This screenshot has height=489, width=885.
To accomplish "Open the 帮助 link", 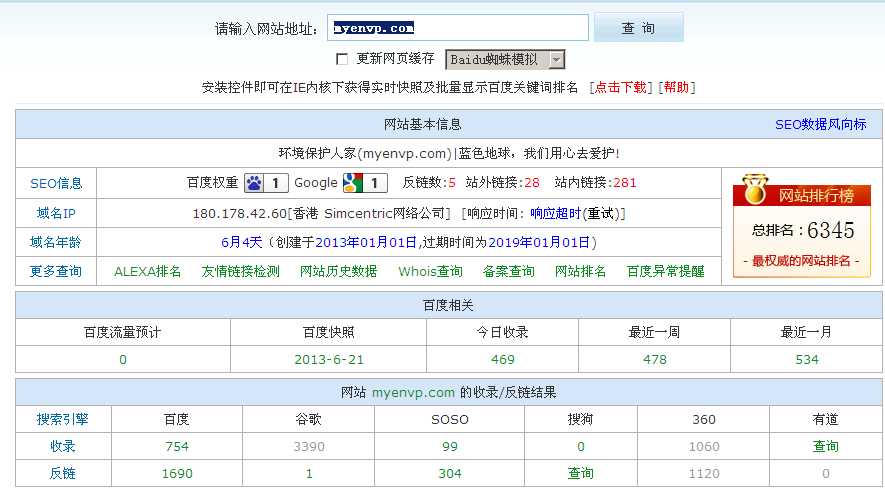I will coord(676,88).
